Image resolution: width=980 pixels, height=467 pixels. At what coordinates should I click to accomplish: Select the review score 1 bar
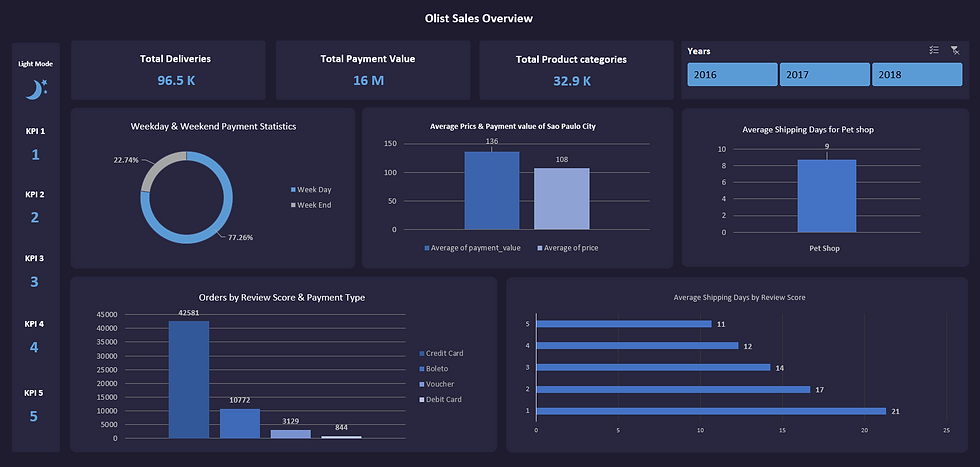coord(711,411)
